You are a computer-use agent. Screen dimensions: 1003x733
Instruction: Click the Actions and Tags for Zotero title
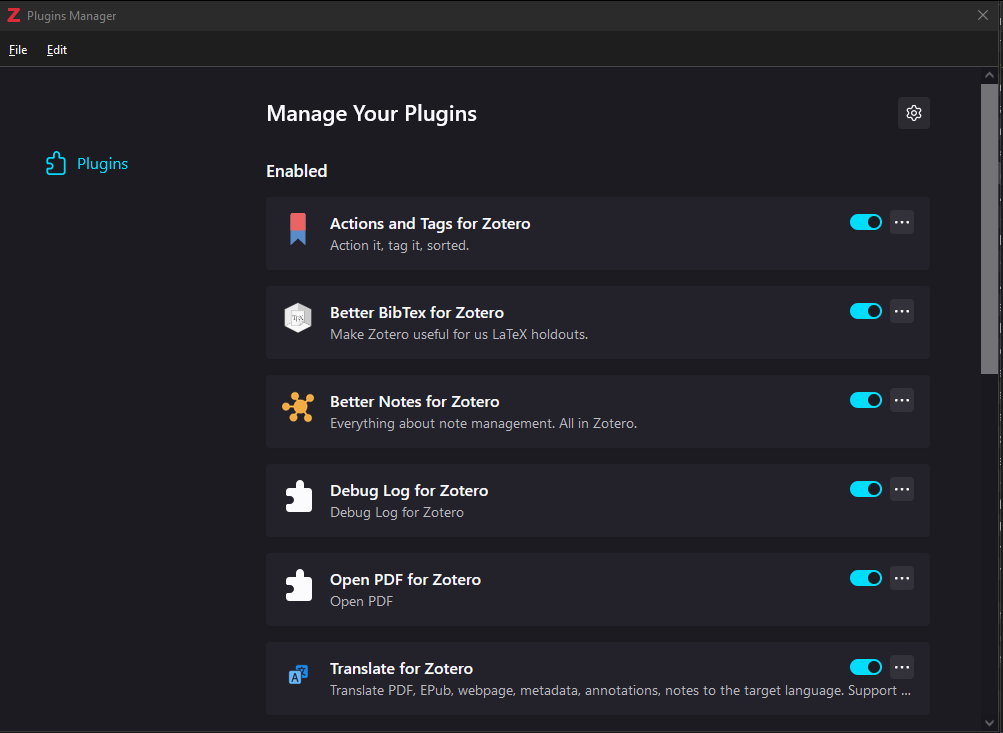pos(430,224)
